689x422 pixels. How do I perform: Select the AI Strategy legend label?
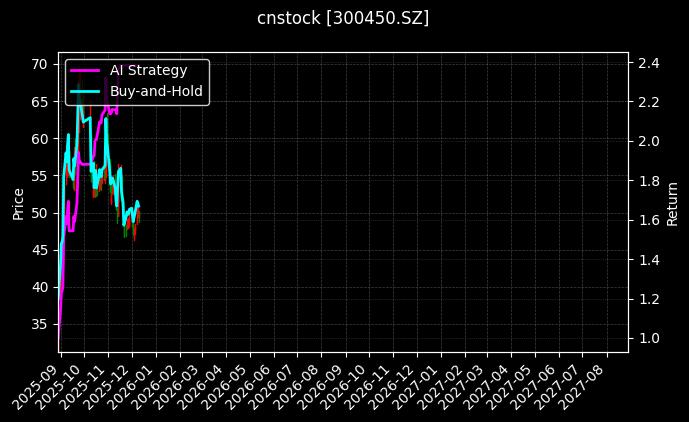pyautogui.click(x=148, y=70)
